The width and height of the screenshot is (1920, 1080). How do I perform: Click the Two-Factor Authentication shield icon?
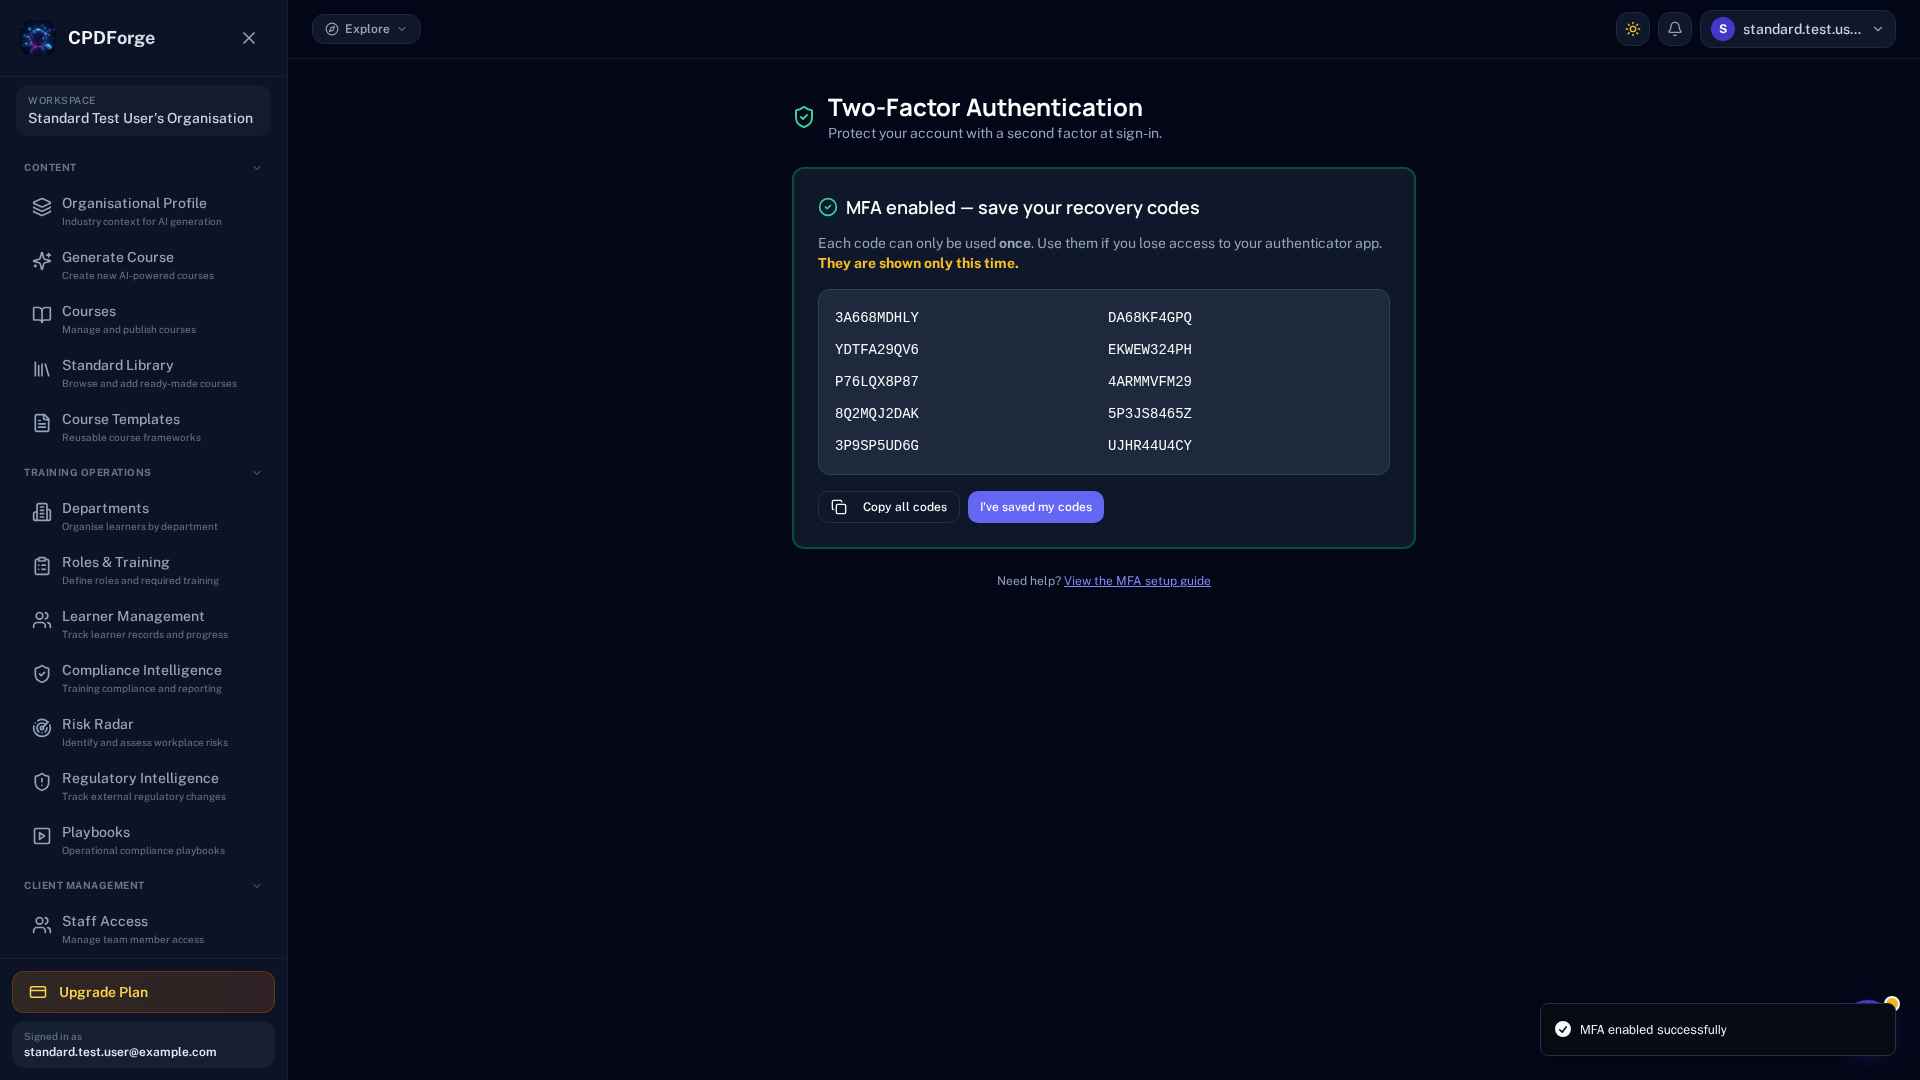[x=804, y=117]
